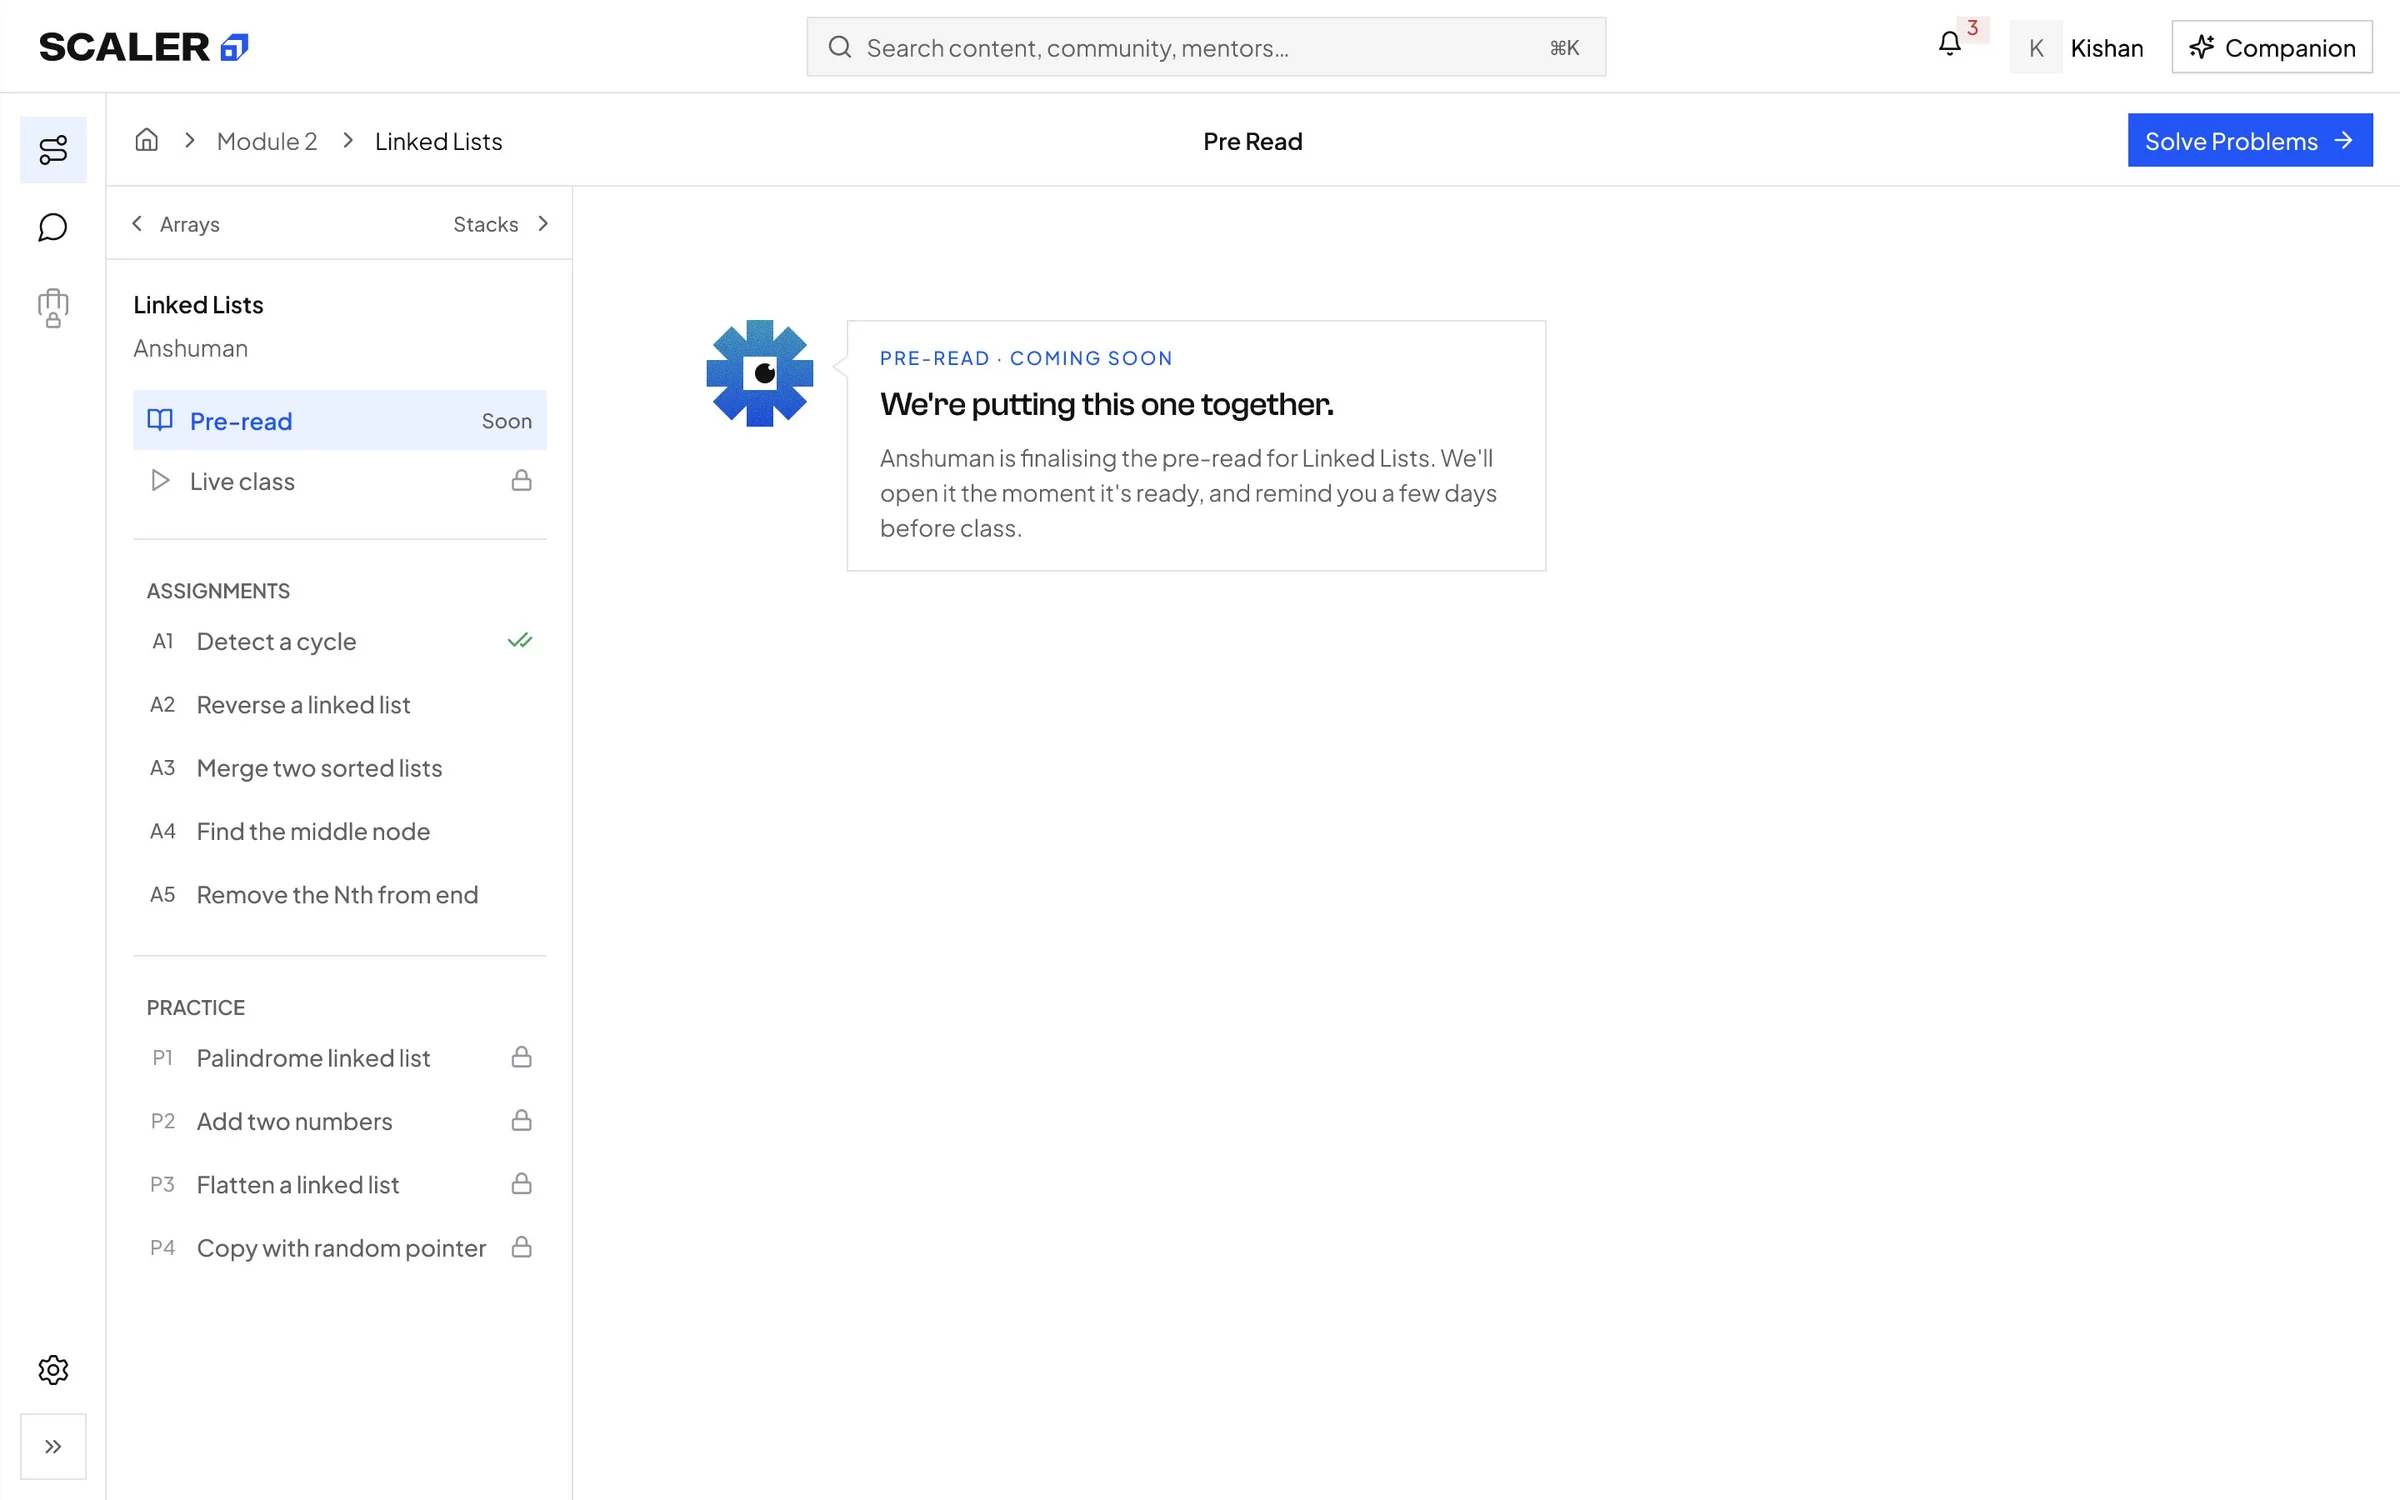Open the chat bubble sidebar icon
The width and height of the screenshot is (2400, 1500).
[53, 228]
